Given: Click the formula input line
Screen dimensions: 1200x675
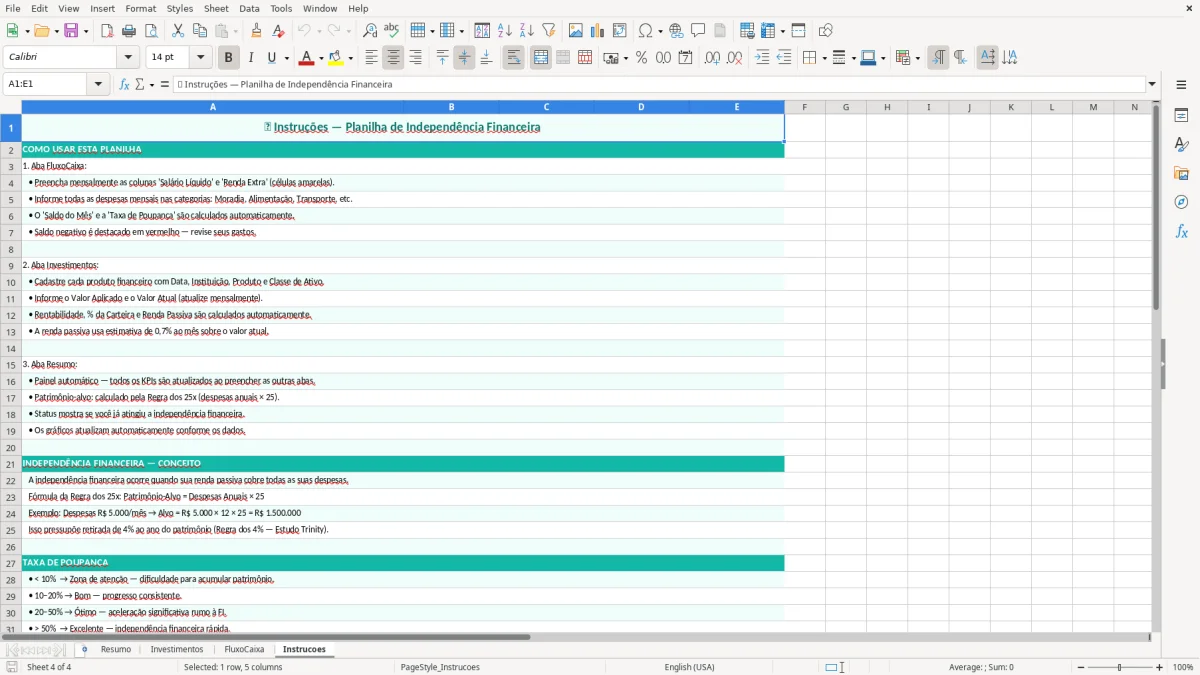Looking at the screenshot, I should 659,84.
